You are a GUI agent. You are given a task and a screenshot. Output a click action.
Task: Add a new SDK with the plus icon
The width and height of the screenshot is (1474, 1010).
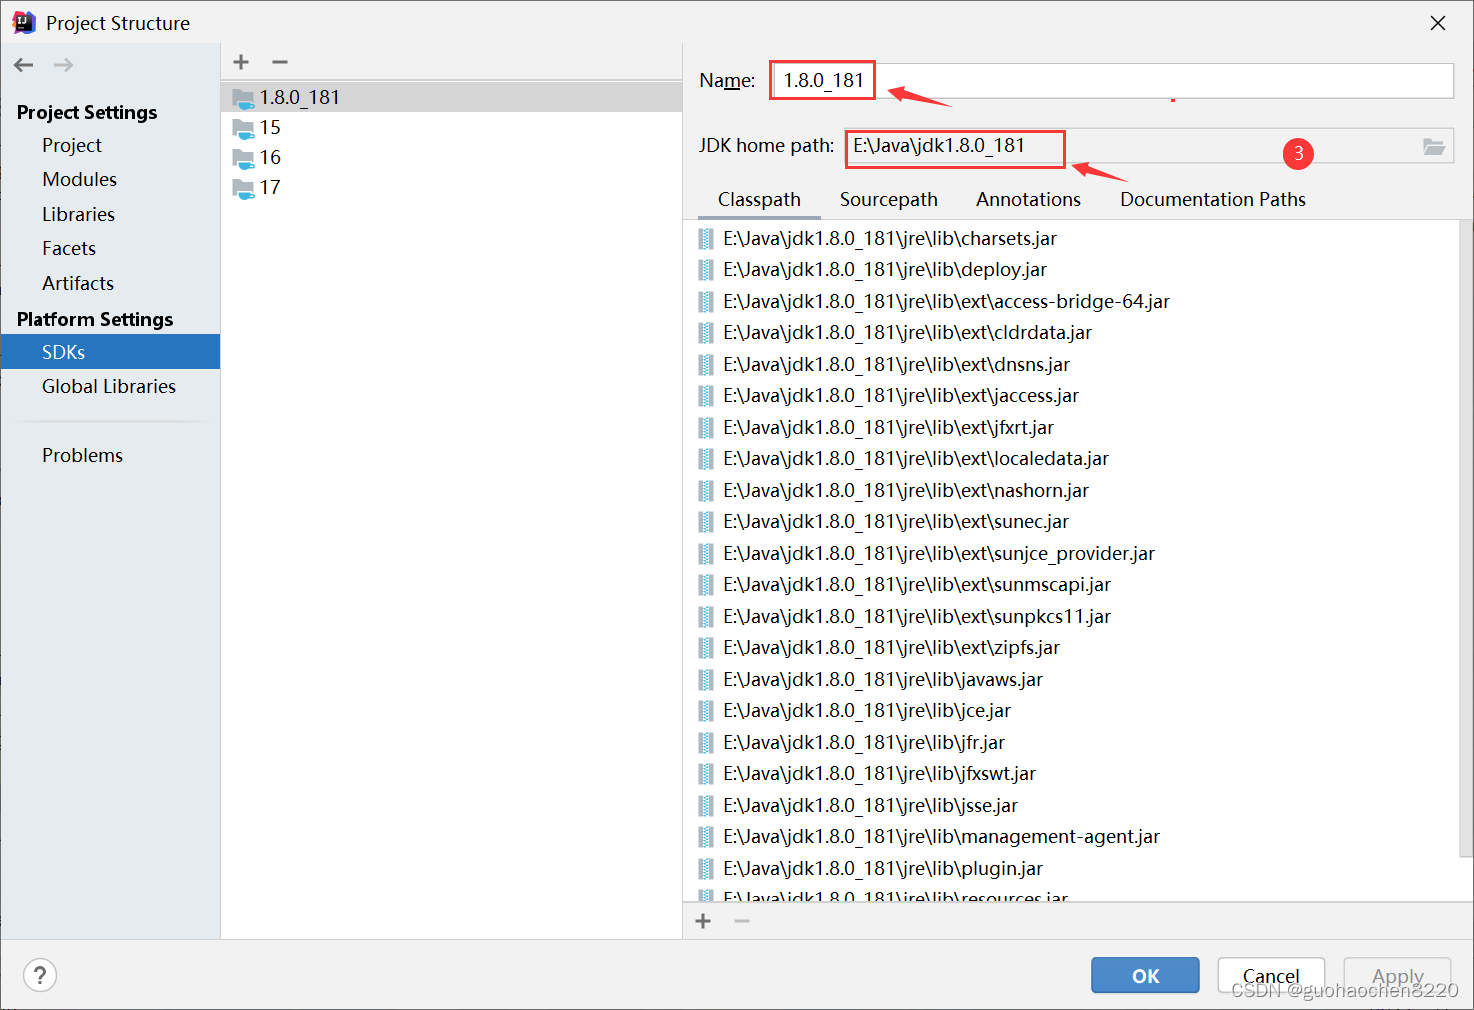tap(240, 61)
